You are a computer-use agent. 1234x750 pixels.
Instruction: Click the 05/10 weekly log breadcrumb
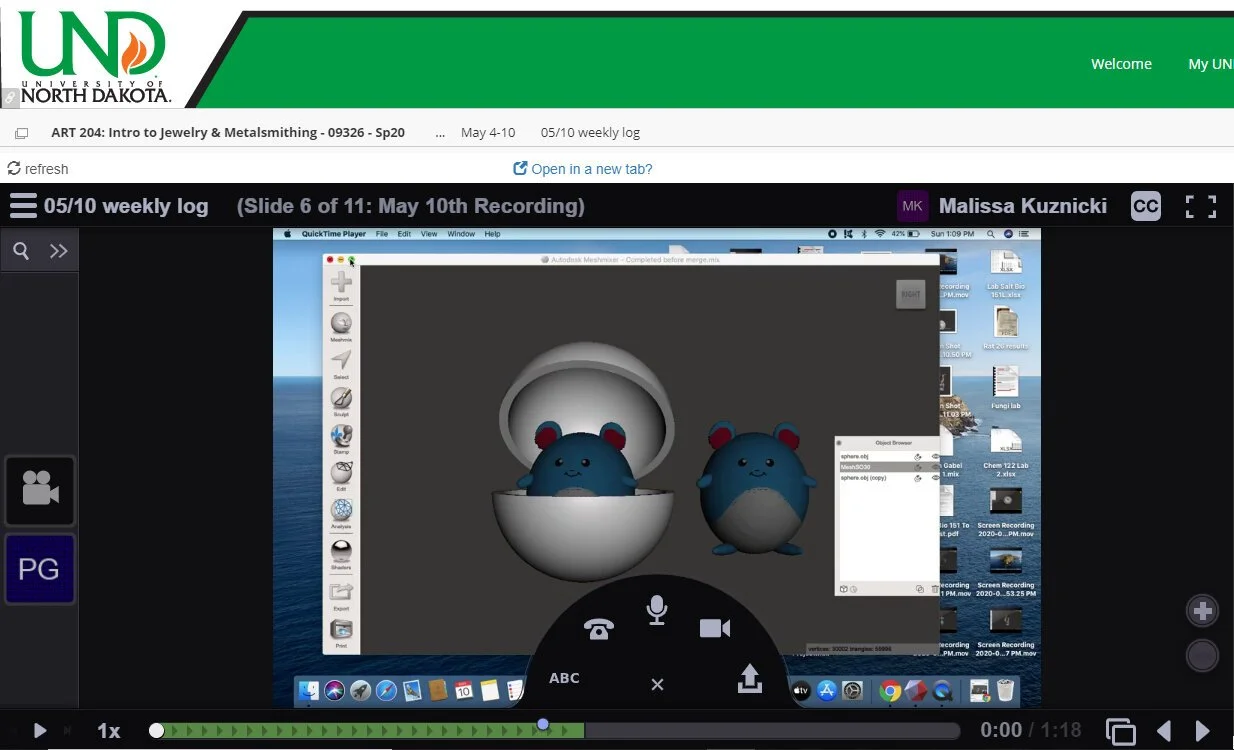point(590,132)
